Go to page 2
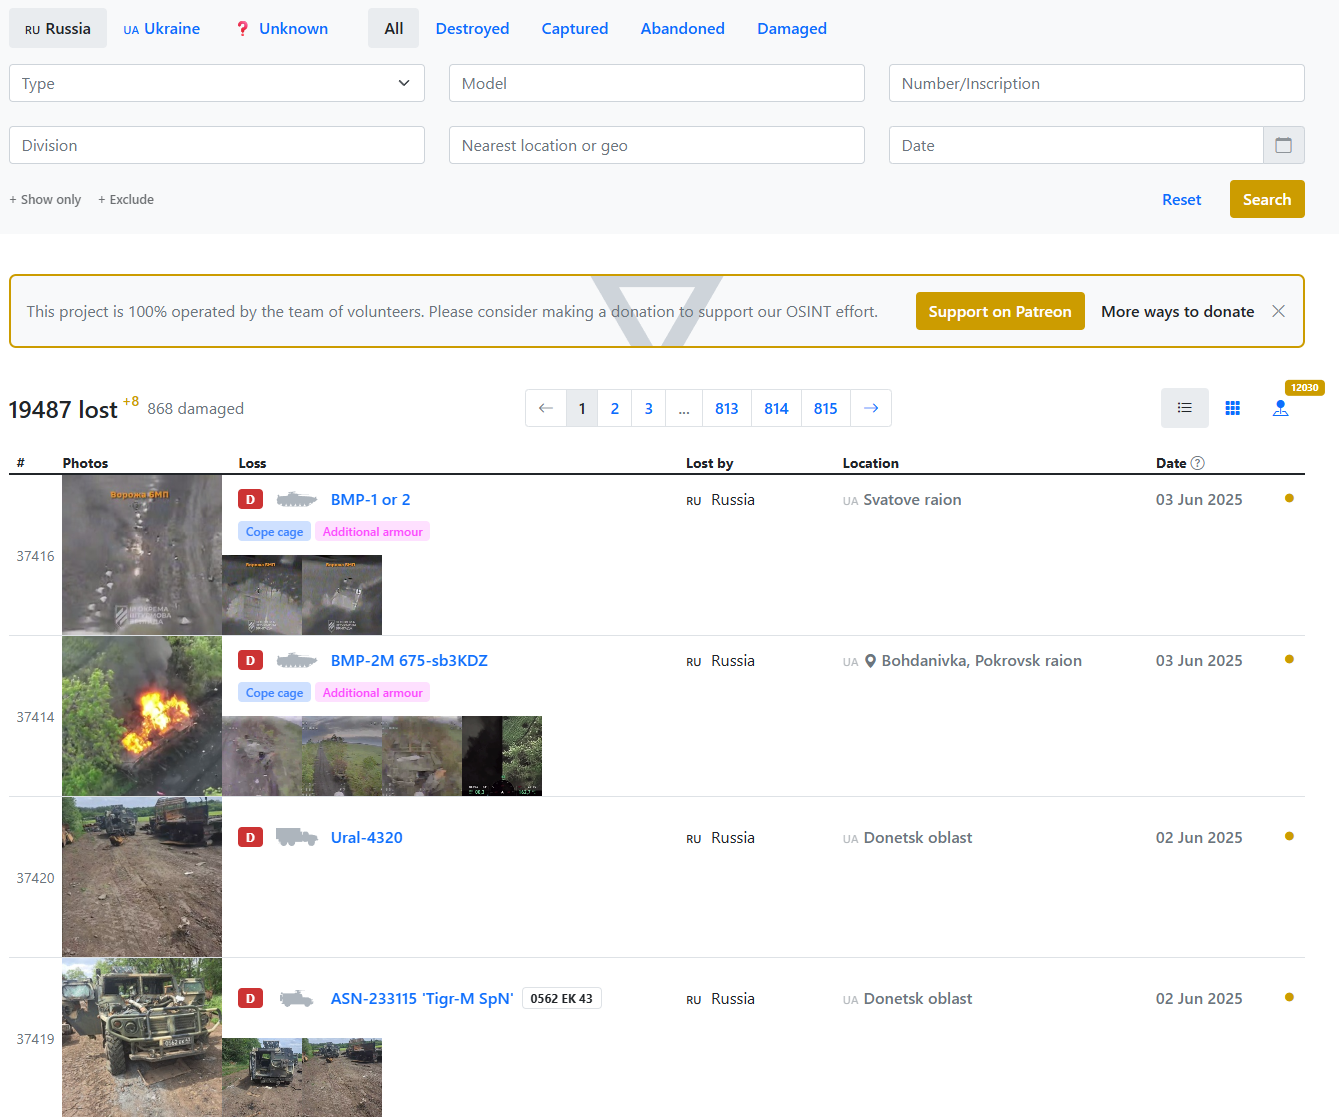The image size is (1339, 1117). click(x=615, y=408)
